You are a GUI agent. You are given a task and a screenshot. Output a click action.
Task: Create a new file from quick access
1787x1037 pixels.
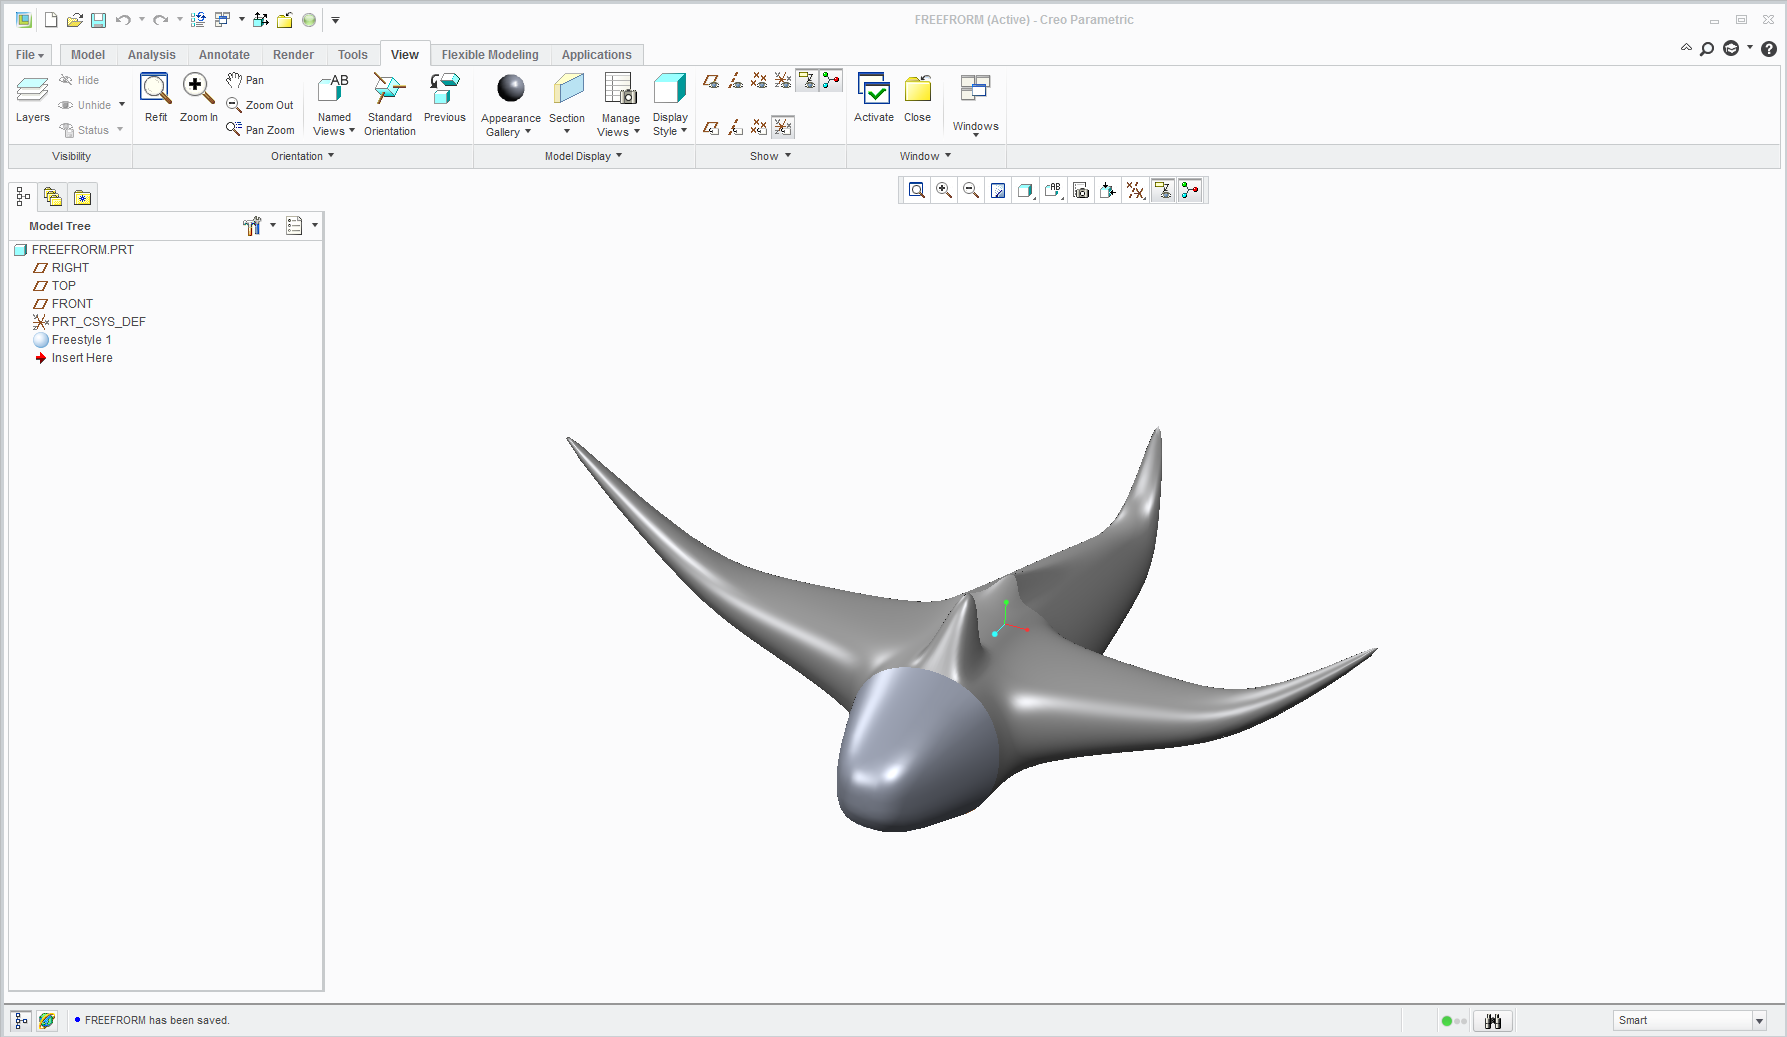(x=51, y=20)
